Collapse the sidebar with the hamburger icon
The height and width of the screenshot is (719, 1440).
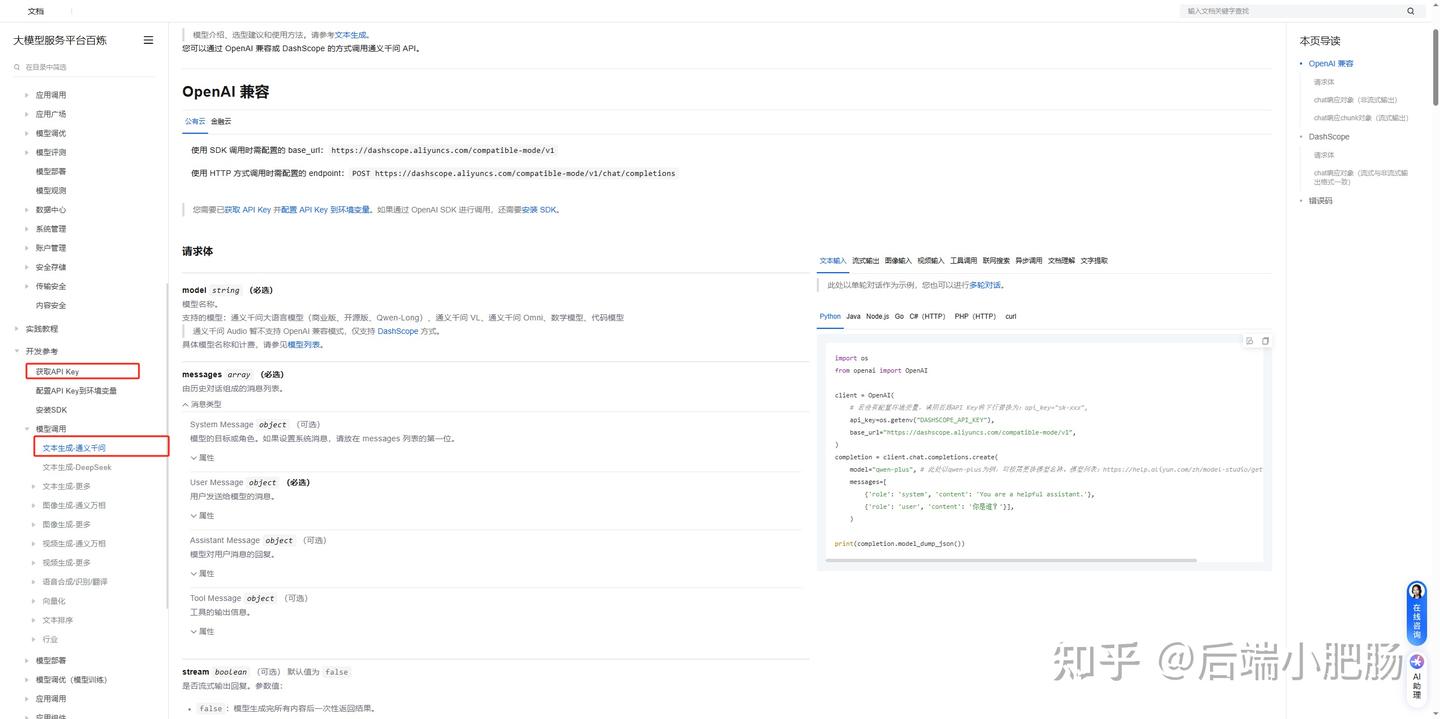coord(148,40)
